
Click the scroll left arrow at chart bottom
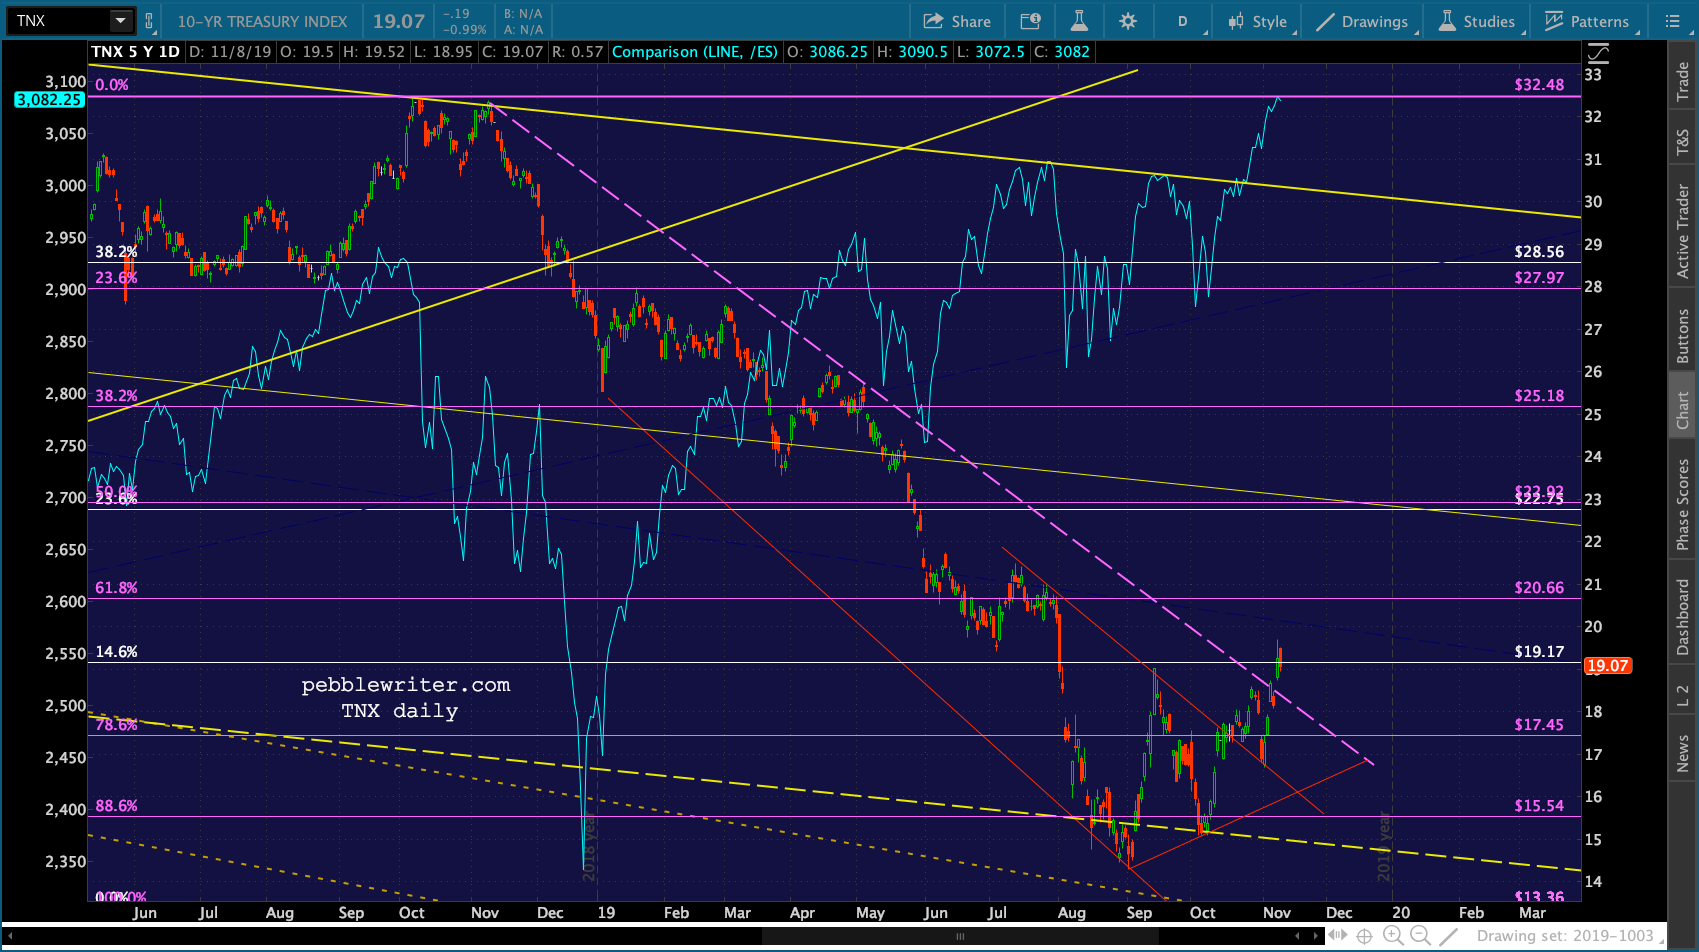pos(11,936)
